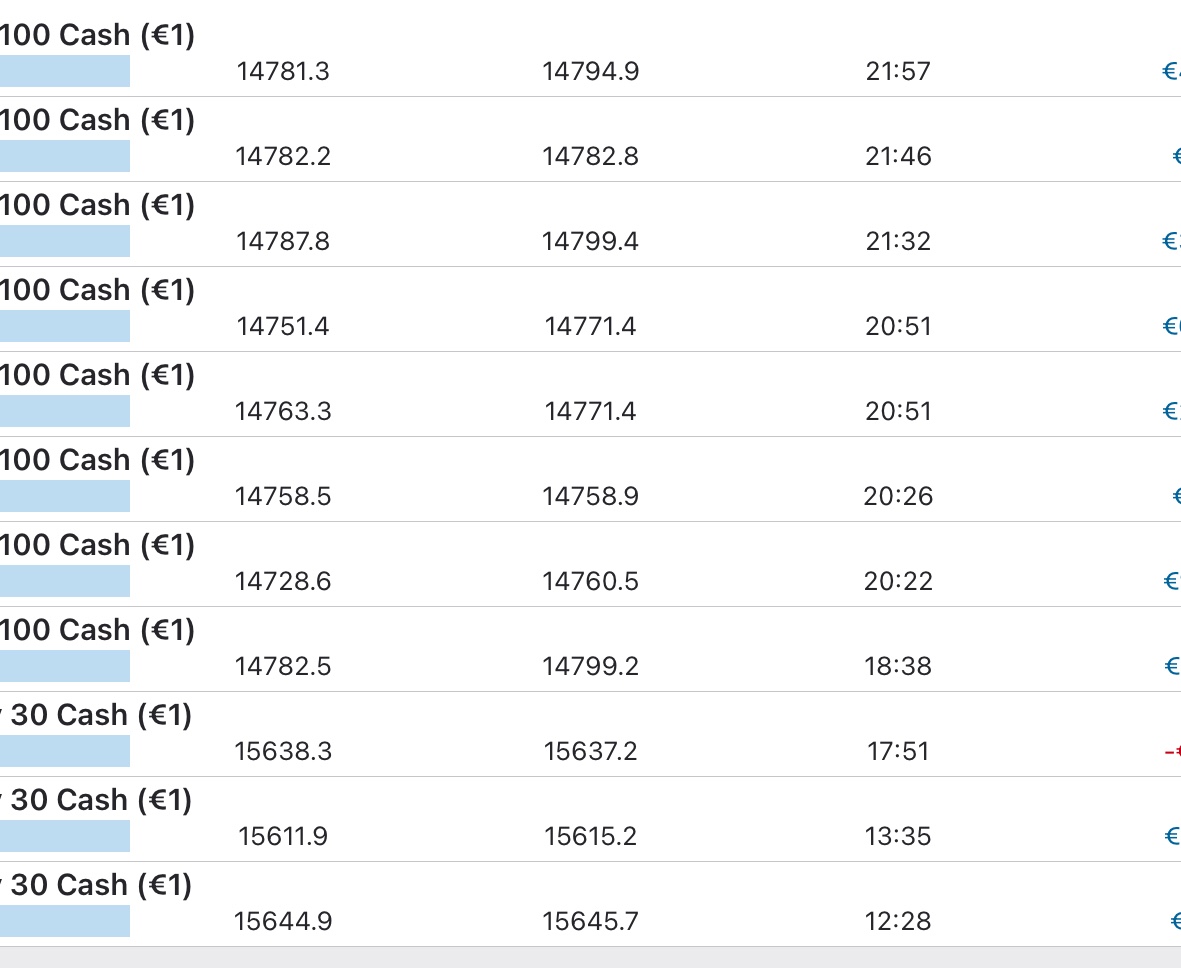
Task: Click the closing level 14758.9
Action: tap(590, 497)
